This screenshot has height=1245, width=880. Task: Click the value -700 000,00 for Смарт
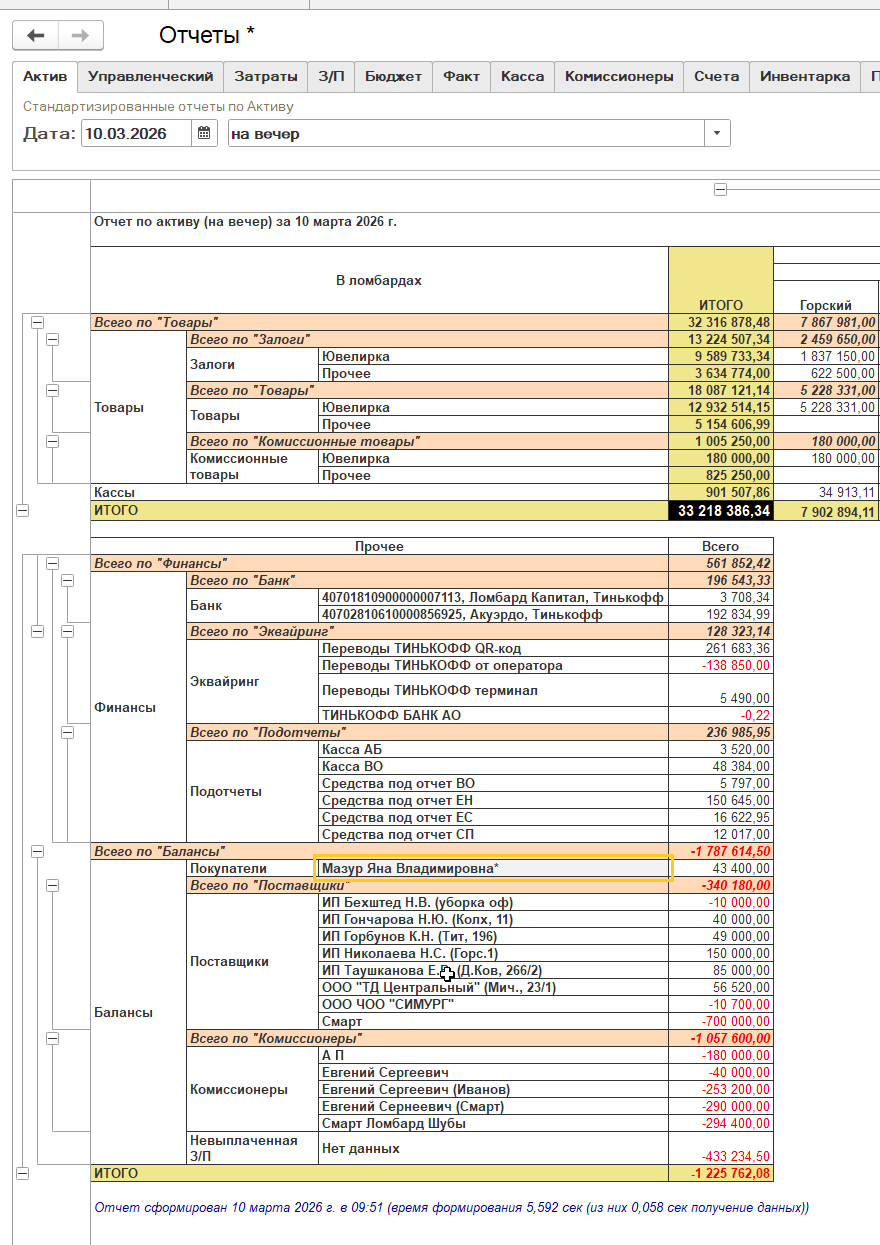pyautogui.click(x=721, y=1021)
